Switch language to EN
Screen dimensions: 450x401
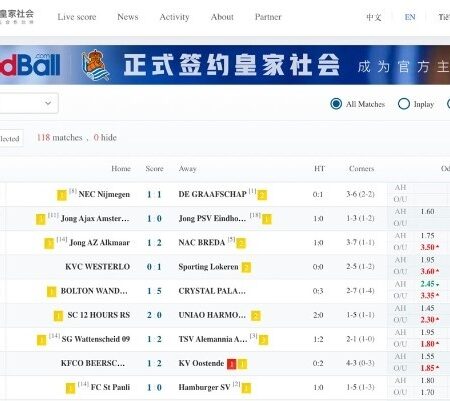pyautogui.click(x=410, y=17)
